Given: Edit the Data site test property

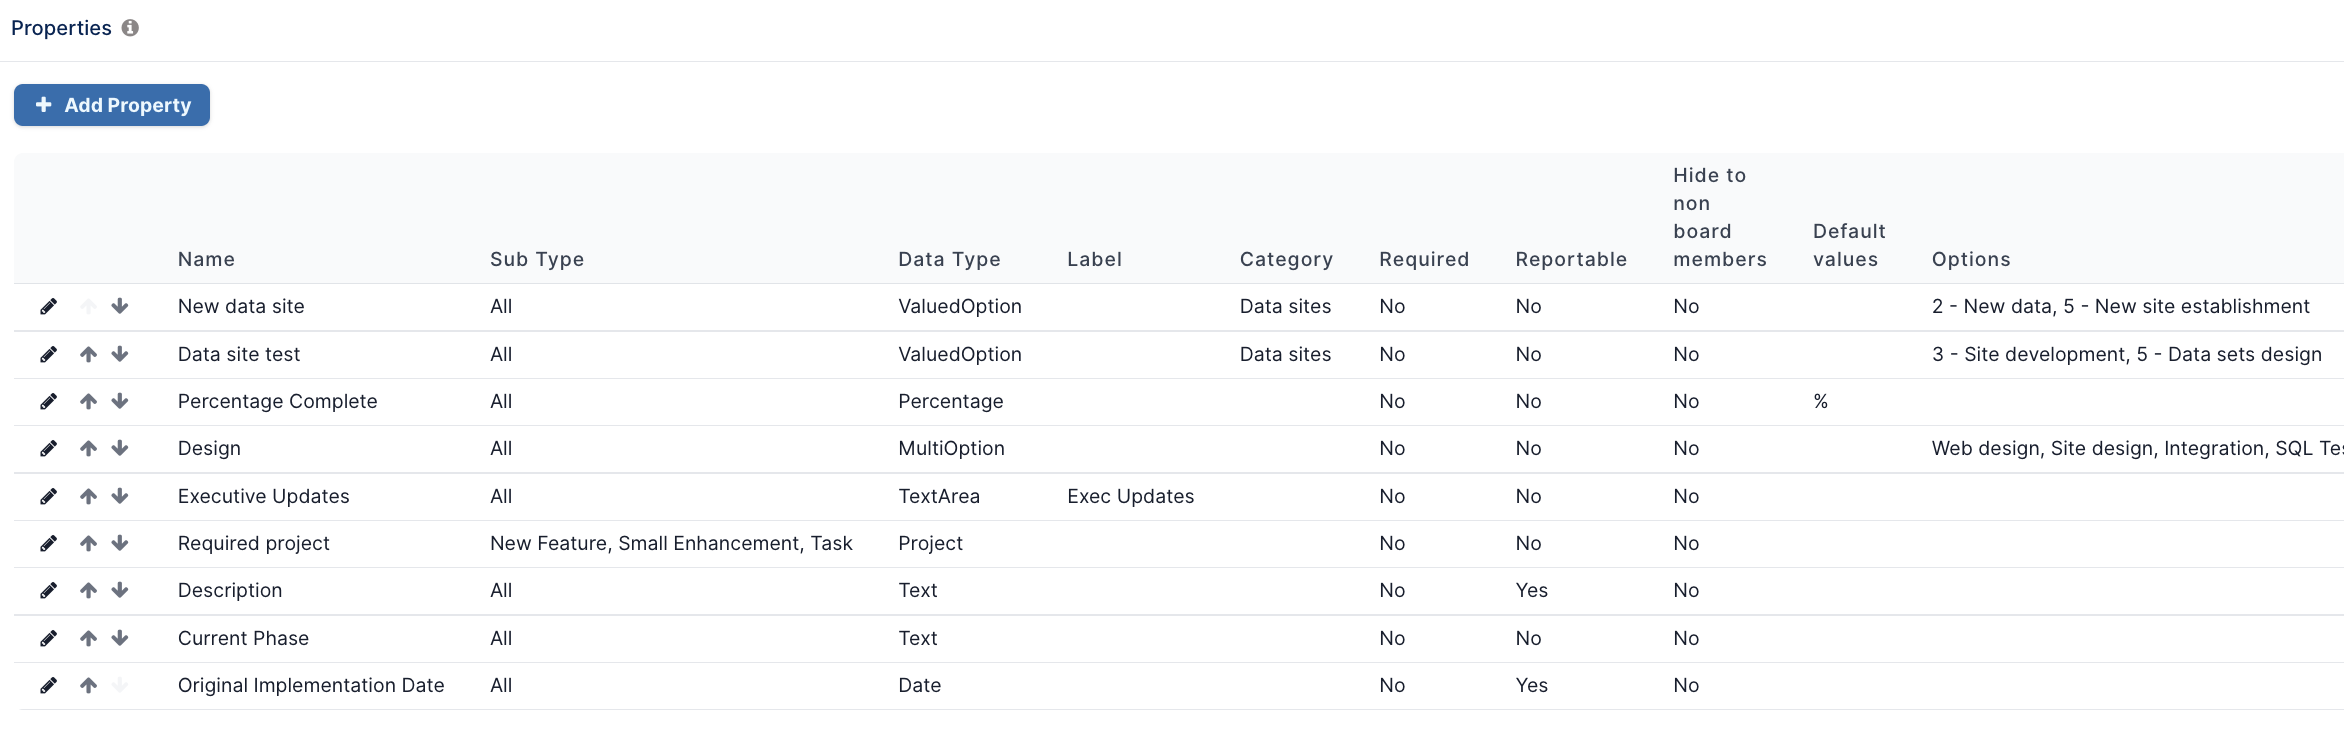Looking at the screenshot, I should pyautogui.click(x=48, y=354).
